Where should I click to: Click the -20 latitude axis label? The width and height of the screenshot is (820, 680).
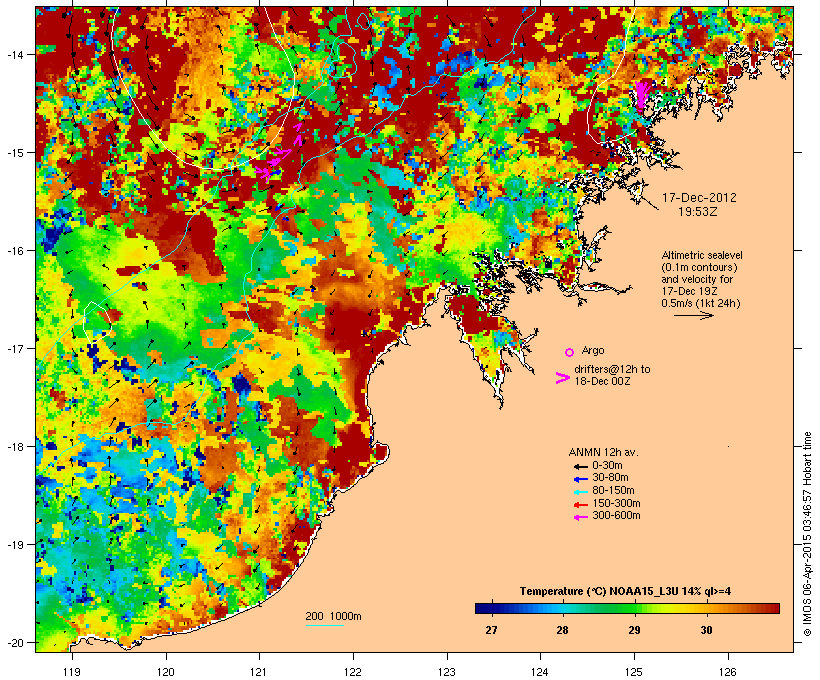click(x=14, y=642)
